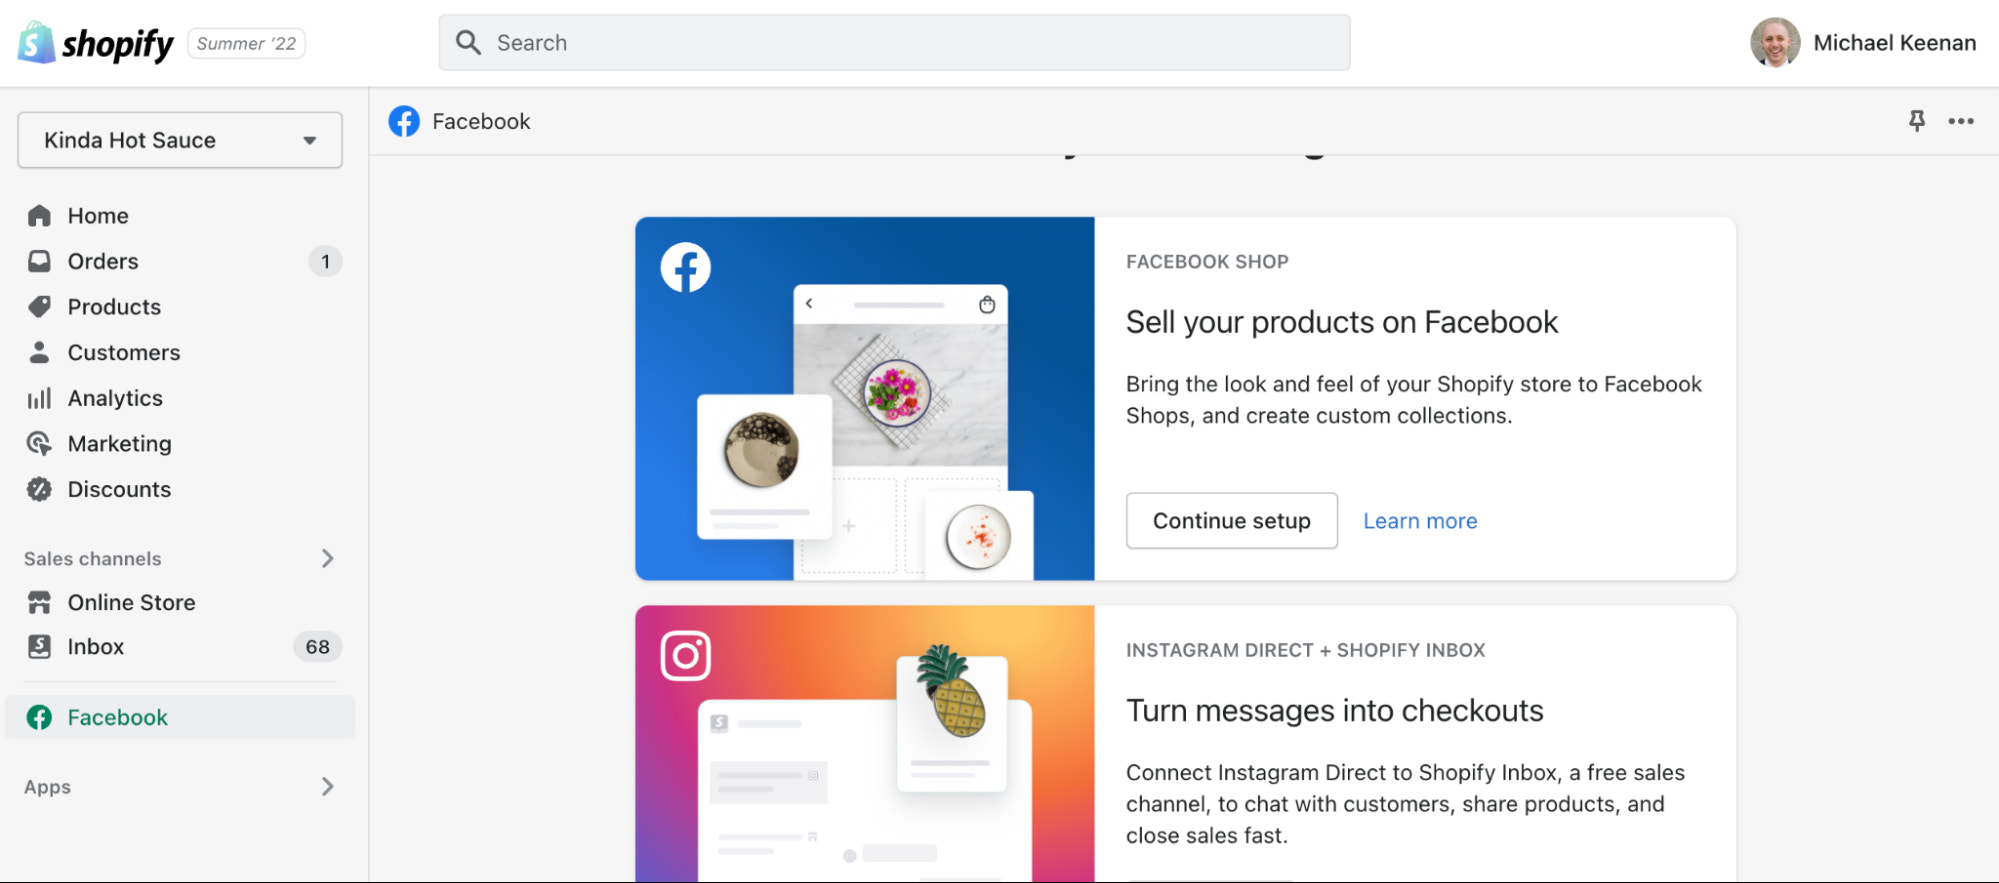This screenshot has height=883, width=1999.
Task: Open the Customers section
Action: pos(124,353)
